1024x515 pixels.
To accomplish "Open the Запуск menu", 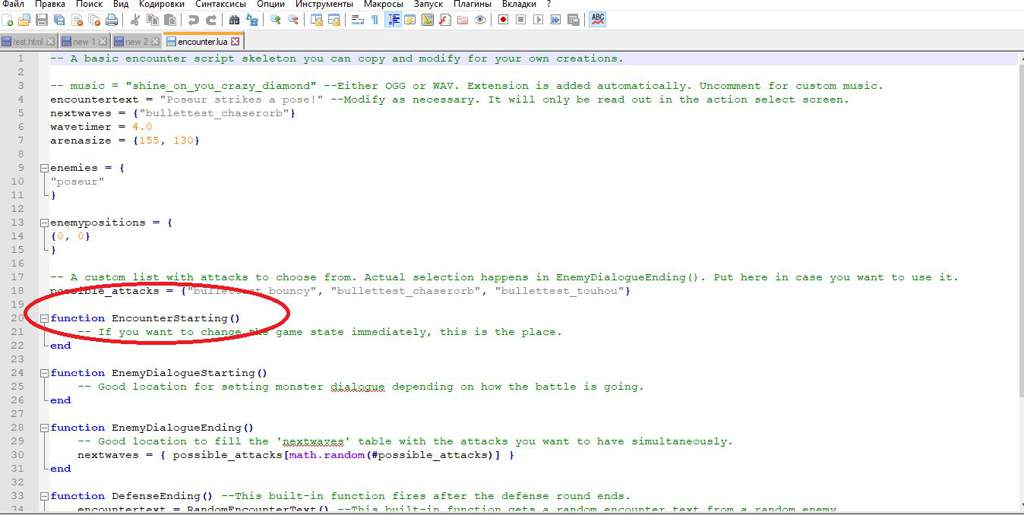I will click(428, 4).
